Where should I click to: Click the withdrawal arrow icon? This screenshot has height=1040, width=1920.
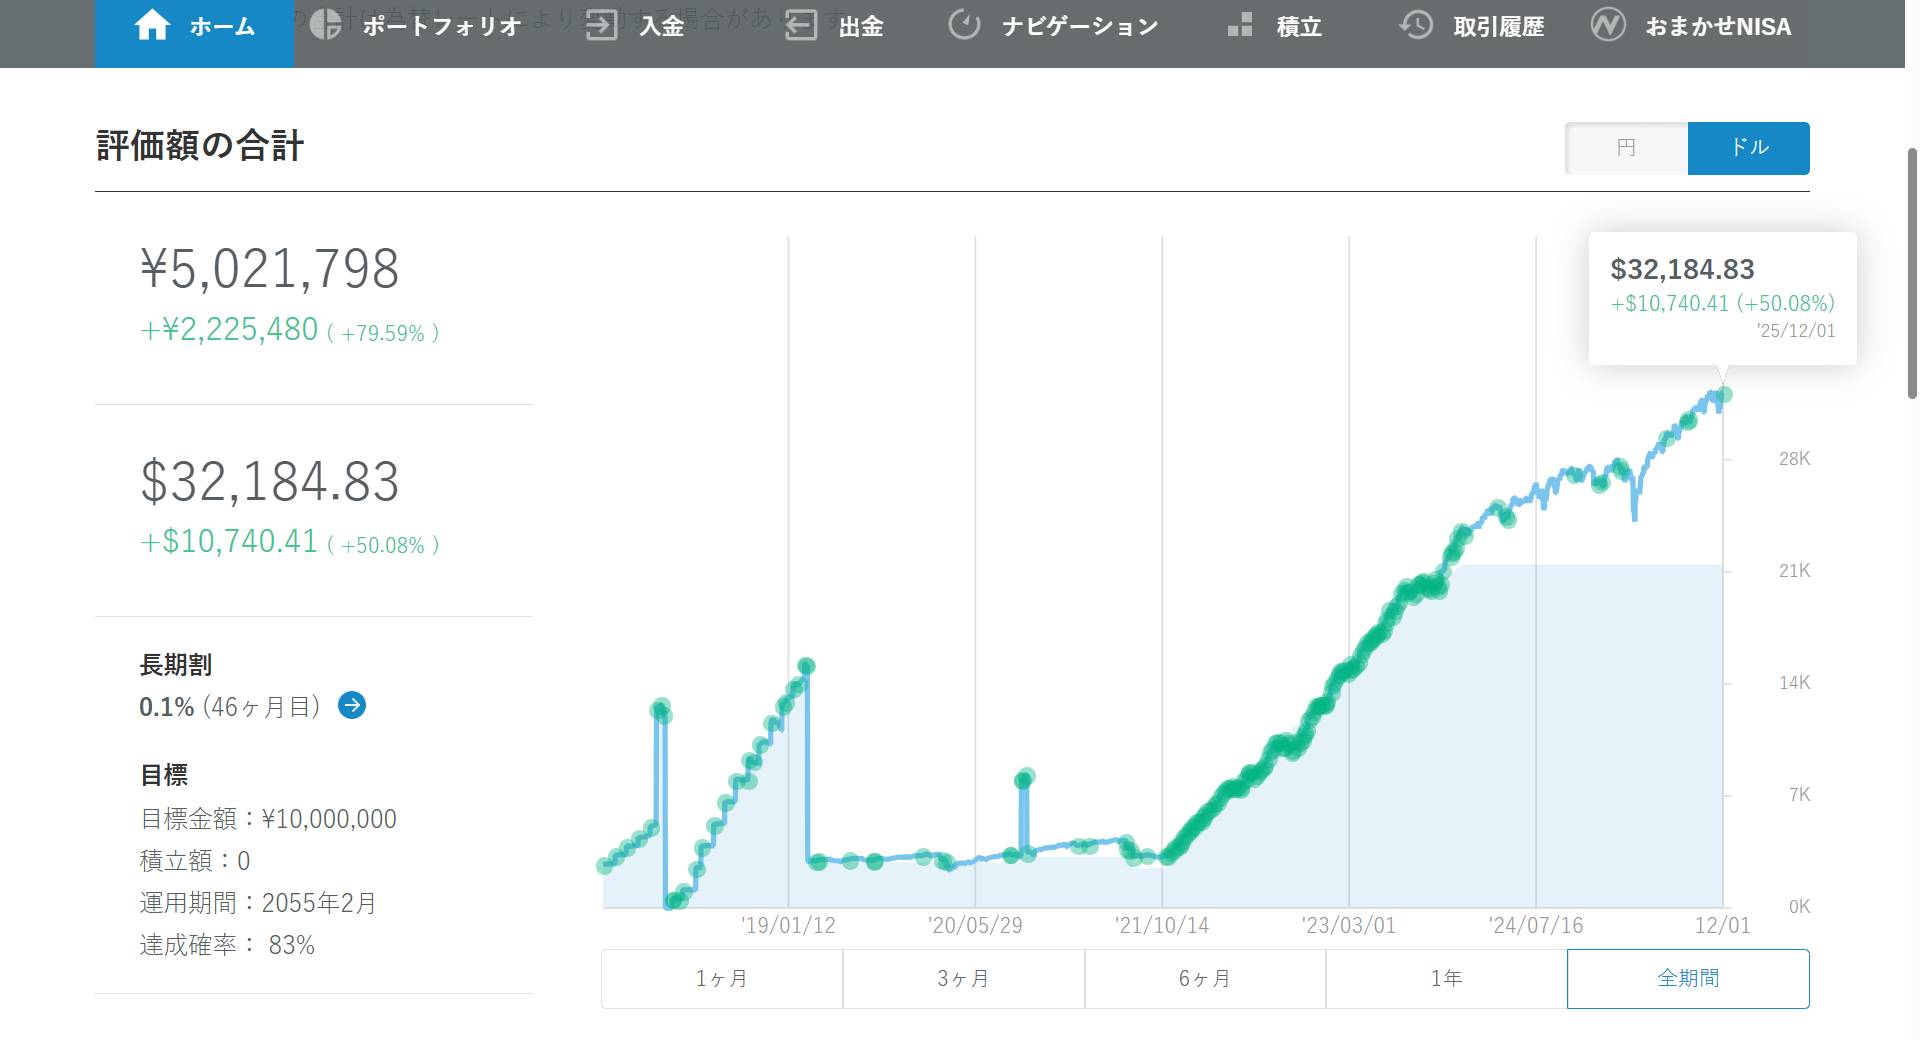[x=801, y=26]
